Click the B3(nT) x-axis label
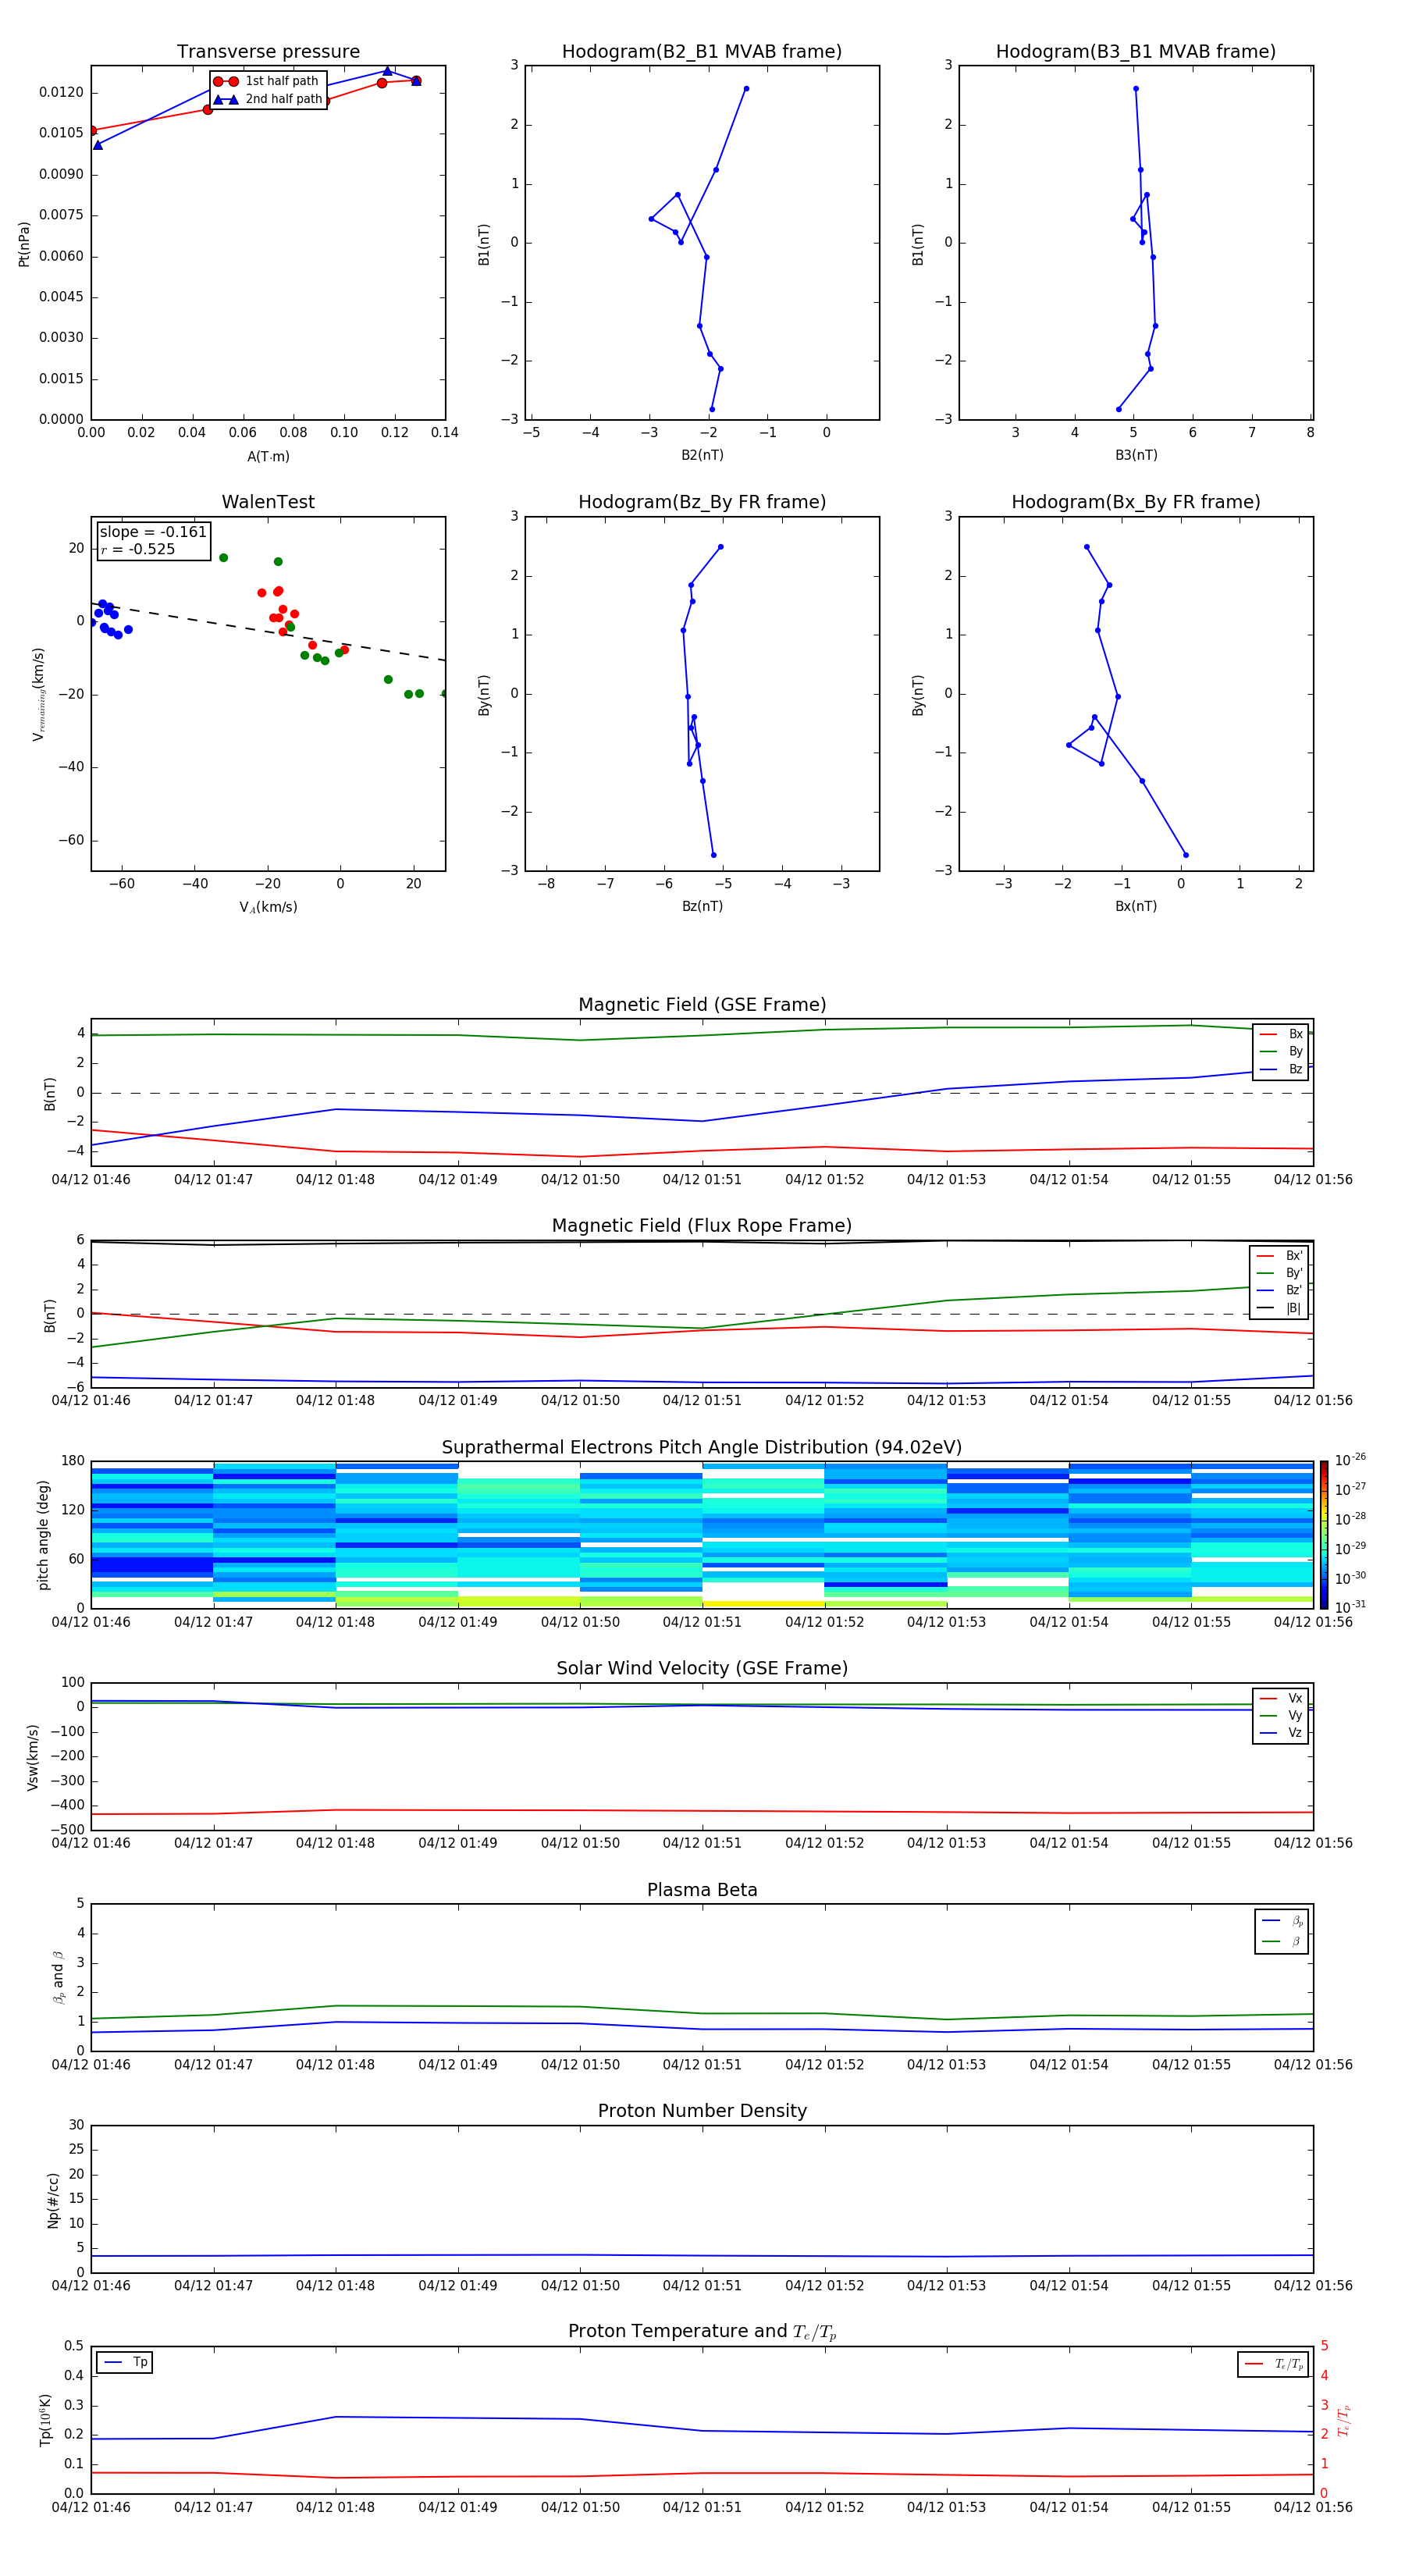Viewport: 1405px width, 2576px height. pyautogui.click(x=1136, y=455)
